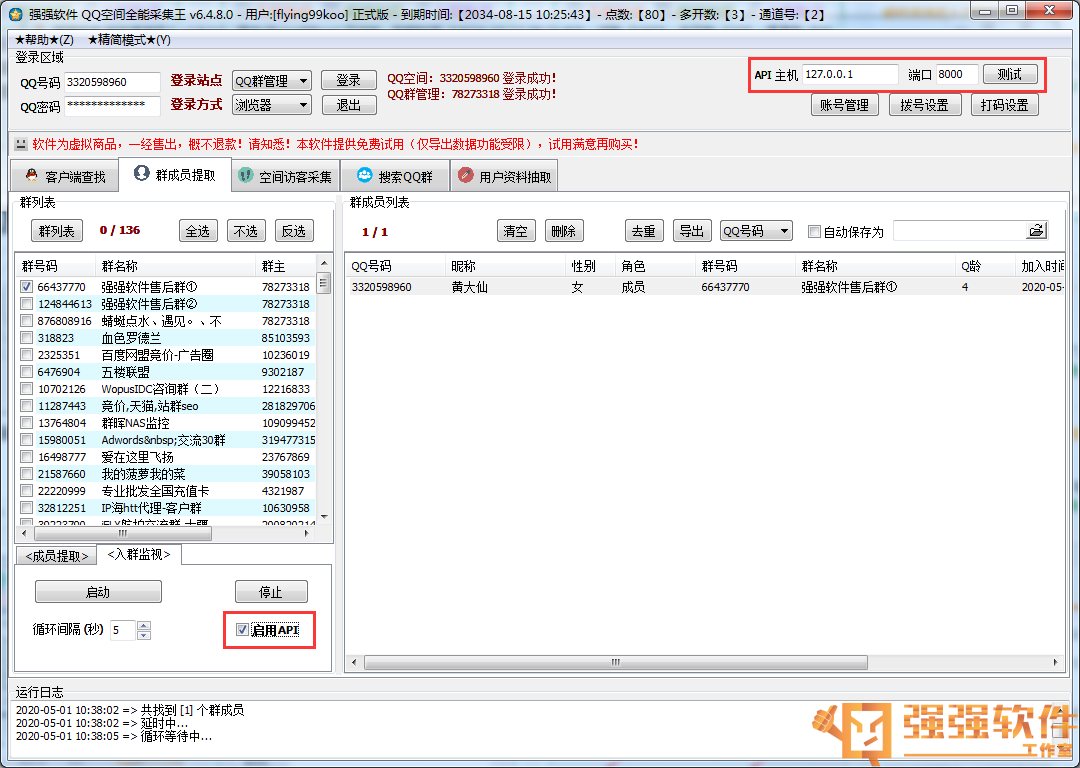1080x768 pixels.
Task: Switch to the 搜索QQ群 tab
Action: point(395,176)
